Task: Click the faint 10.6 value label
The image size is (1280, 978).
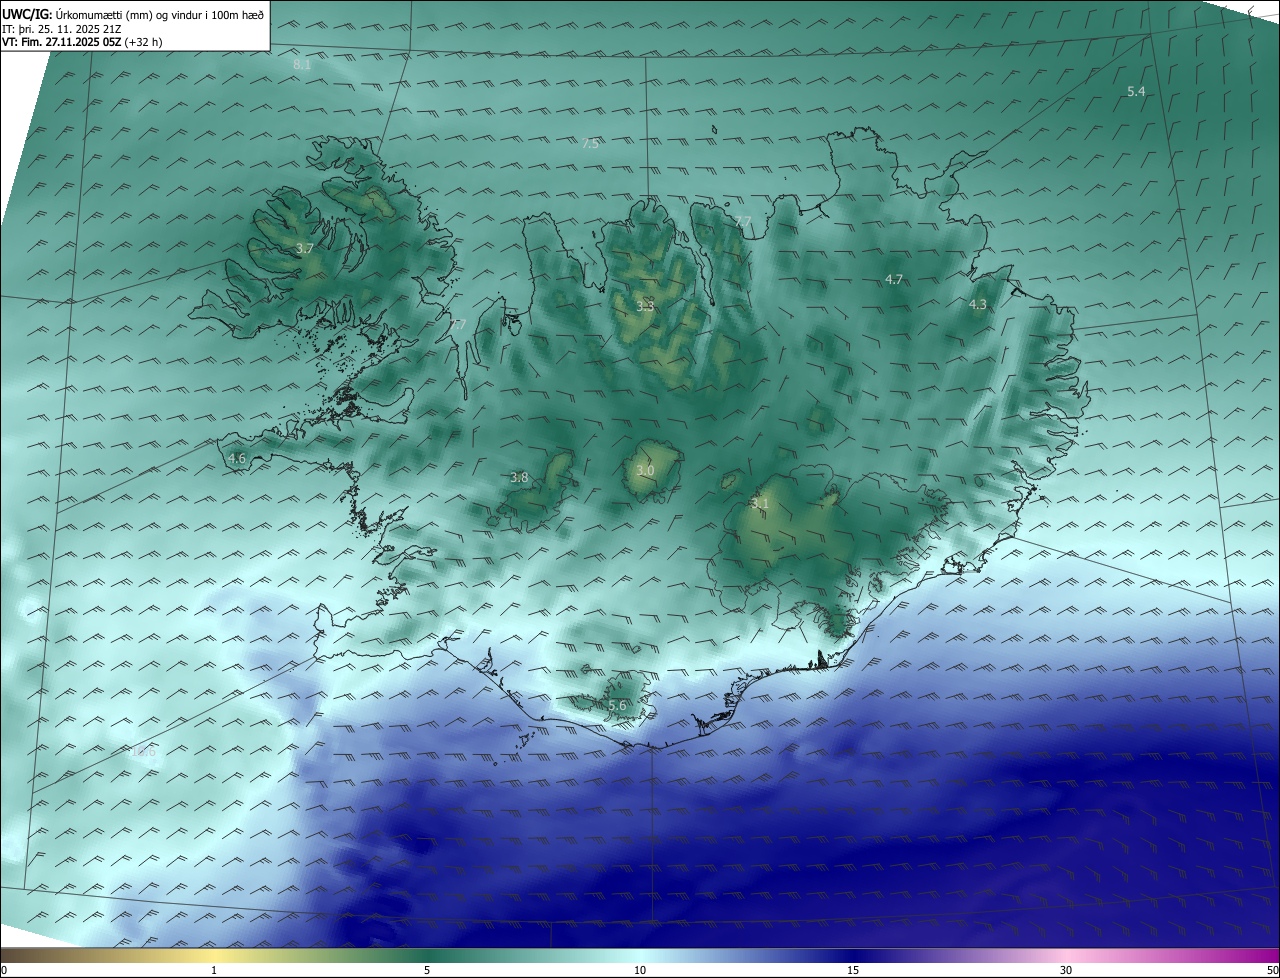Action: pyautogui.click(x=143, y=751)
